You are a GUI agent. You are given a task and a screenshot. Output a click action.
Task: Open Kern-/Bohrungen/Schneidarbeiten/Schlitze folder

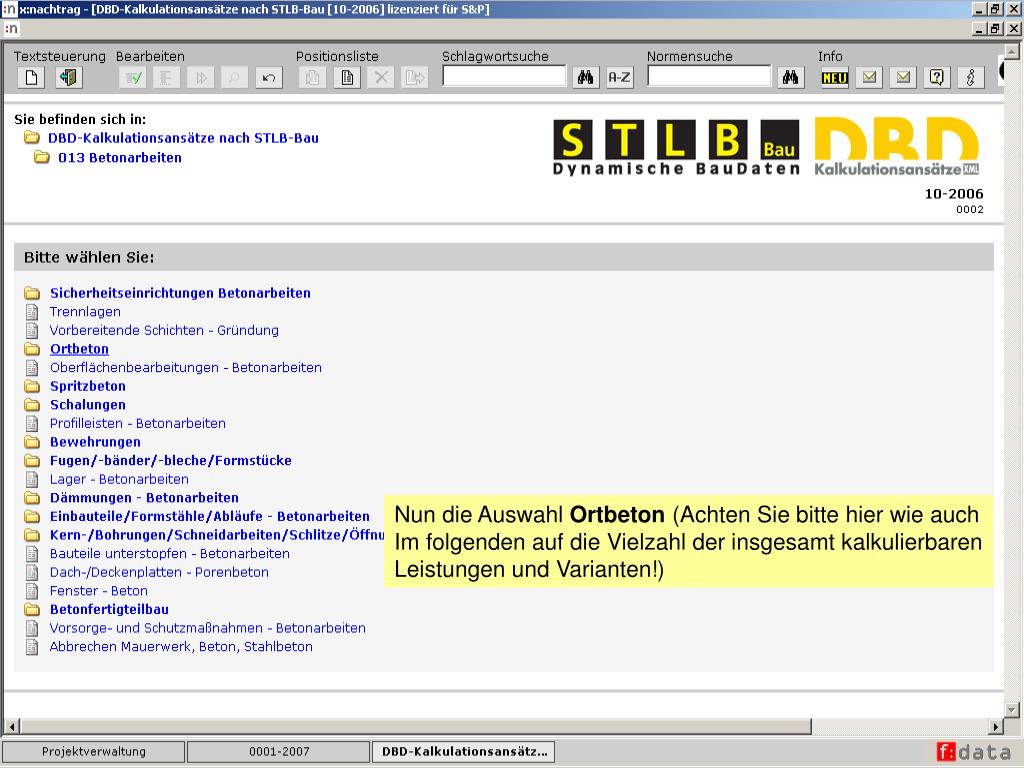click(217, 536)
